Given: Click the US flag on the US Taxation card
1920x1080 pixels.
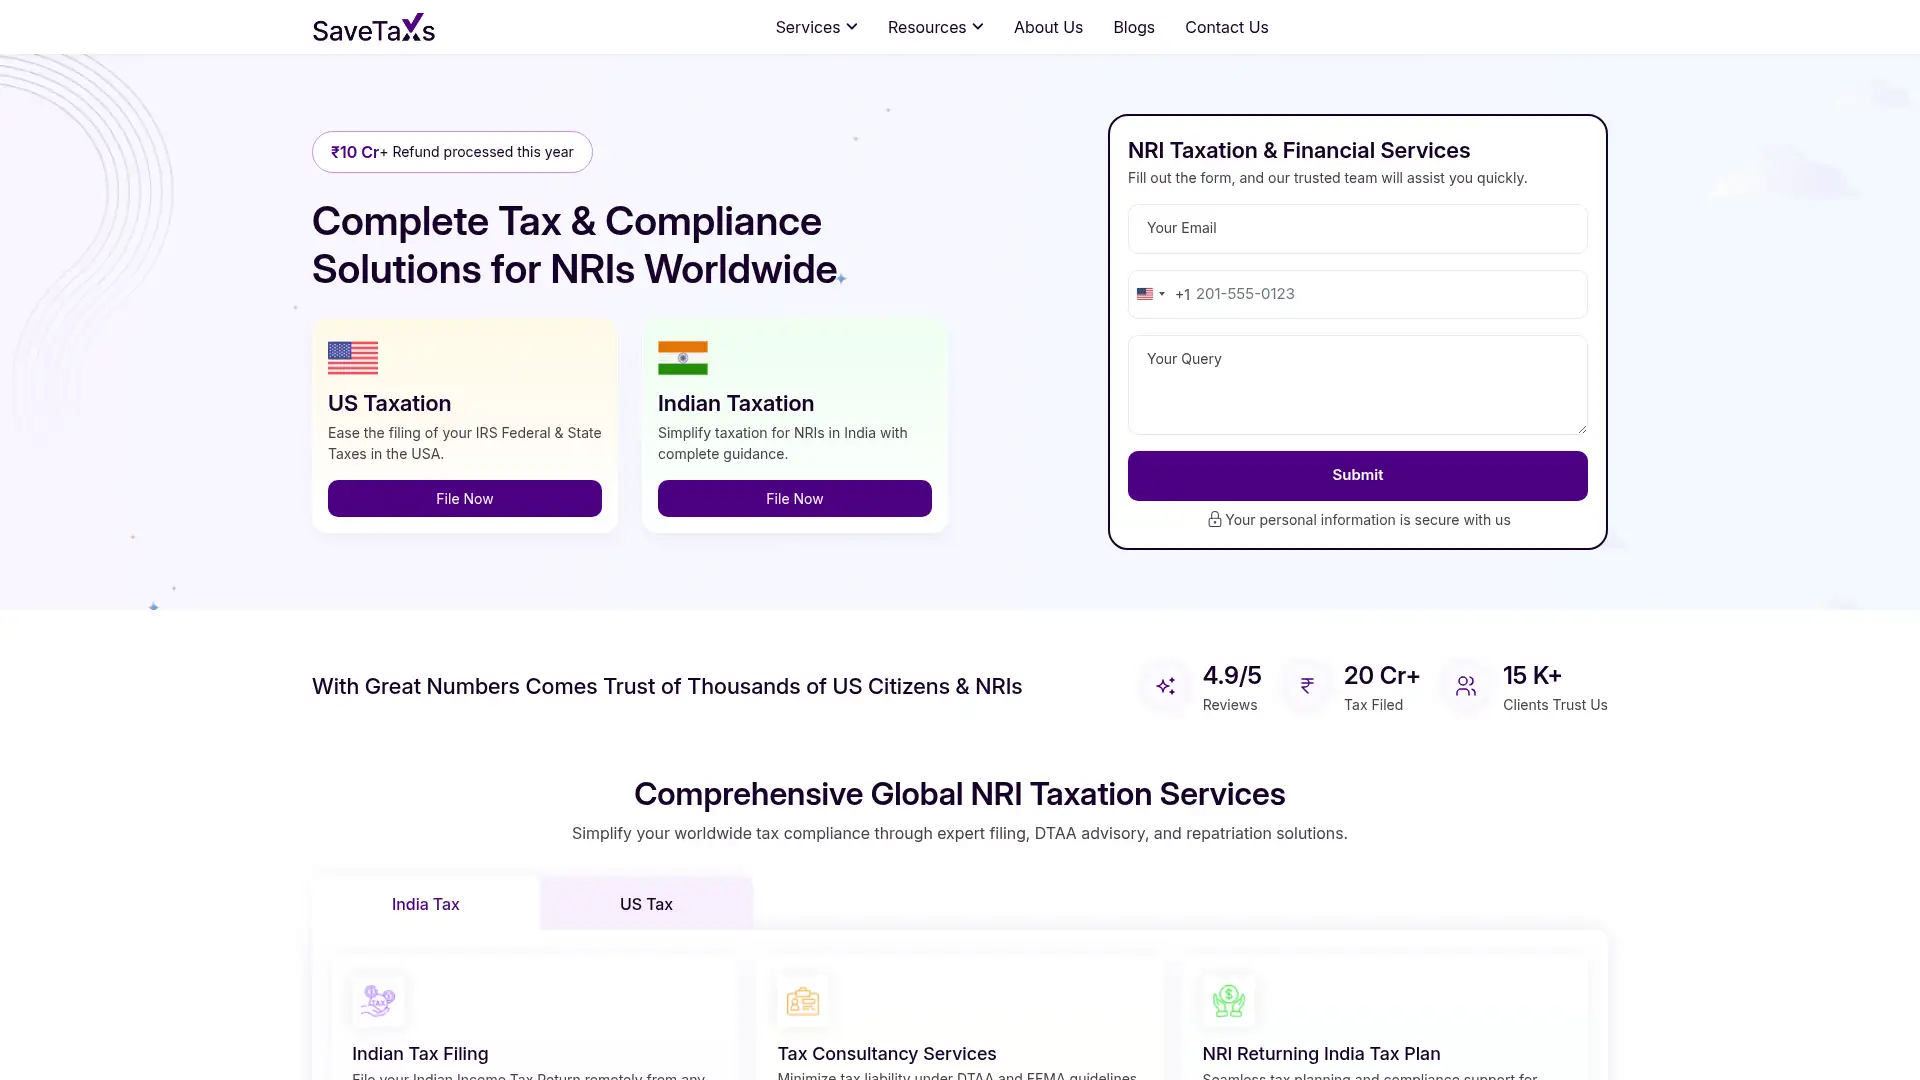Looking at the screenshot, I should click(x=352, y=357).
